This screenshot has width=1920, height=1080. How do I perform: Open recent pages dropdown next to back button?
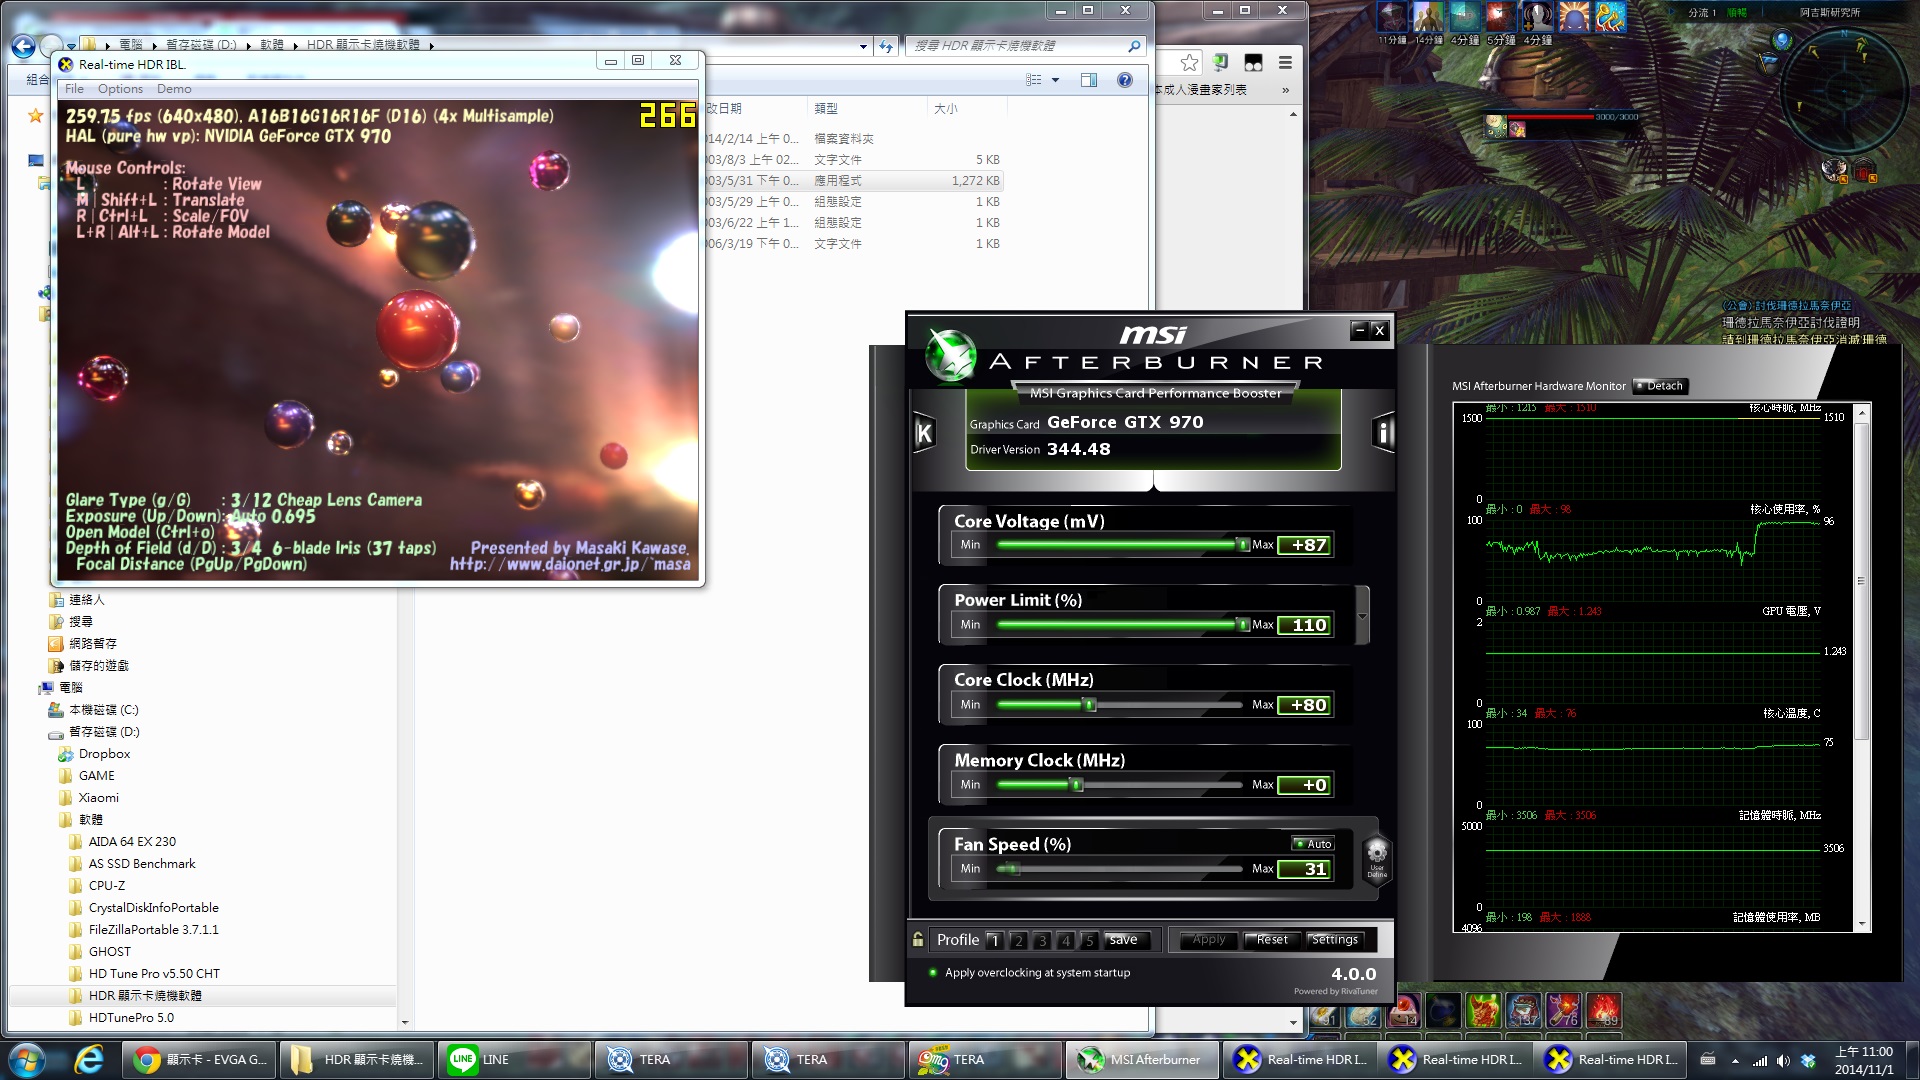(x=72, y=47)
